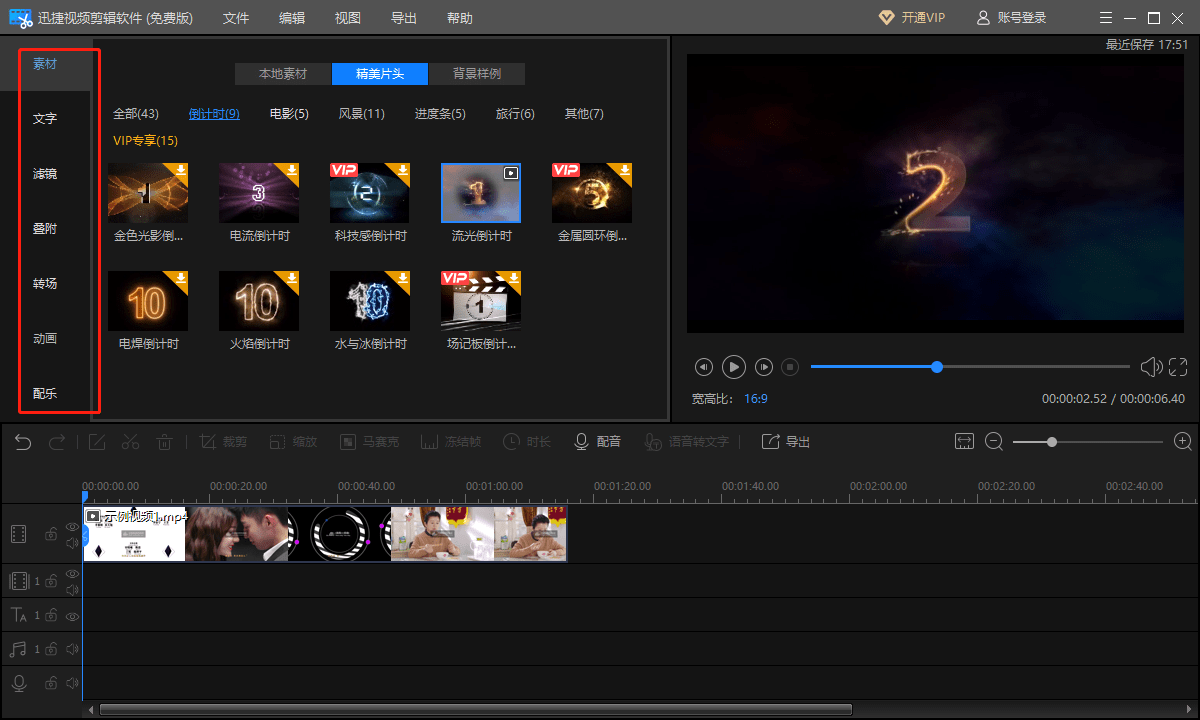Open the 16:9 aspect ratio selector
The width and height of the screenshot is (1200, 720).
pyautogui.click(x=755, y=398)
